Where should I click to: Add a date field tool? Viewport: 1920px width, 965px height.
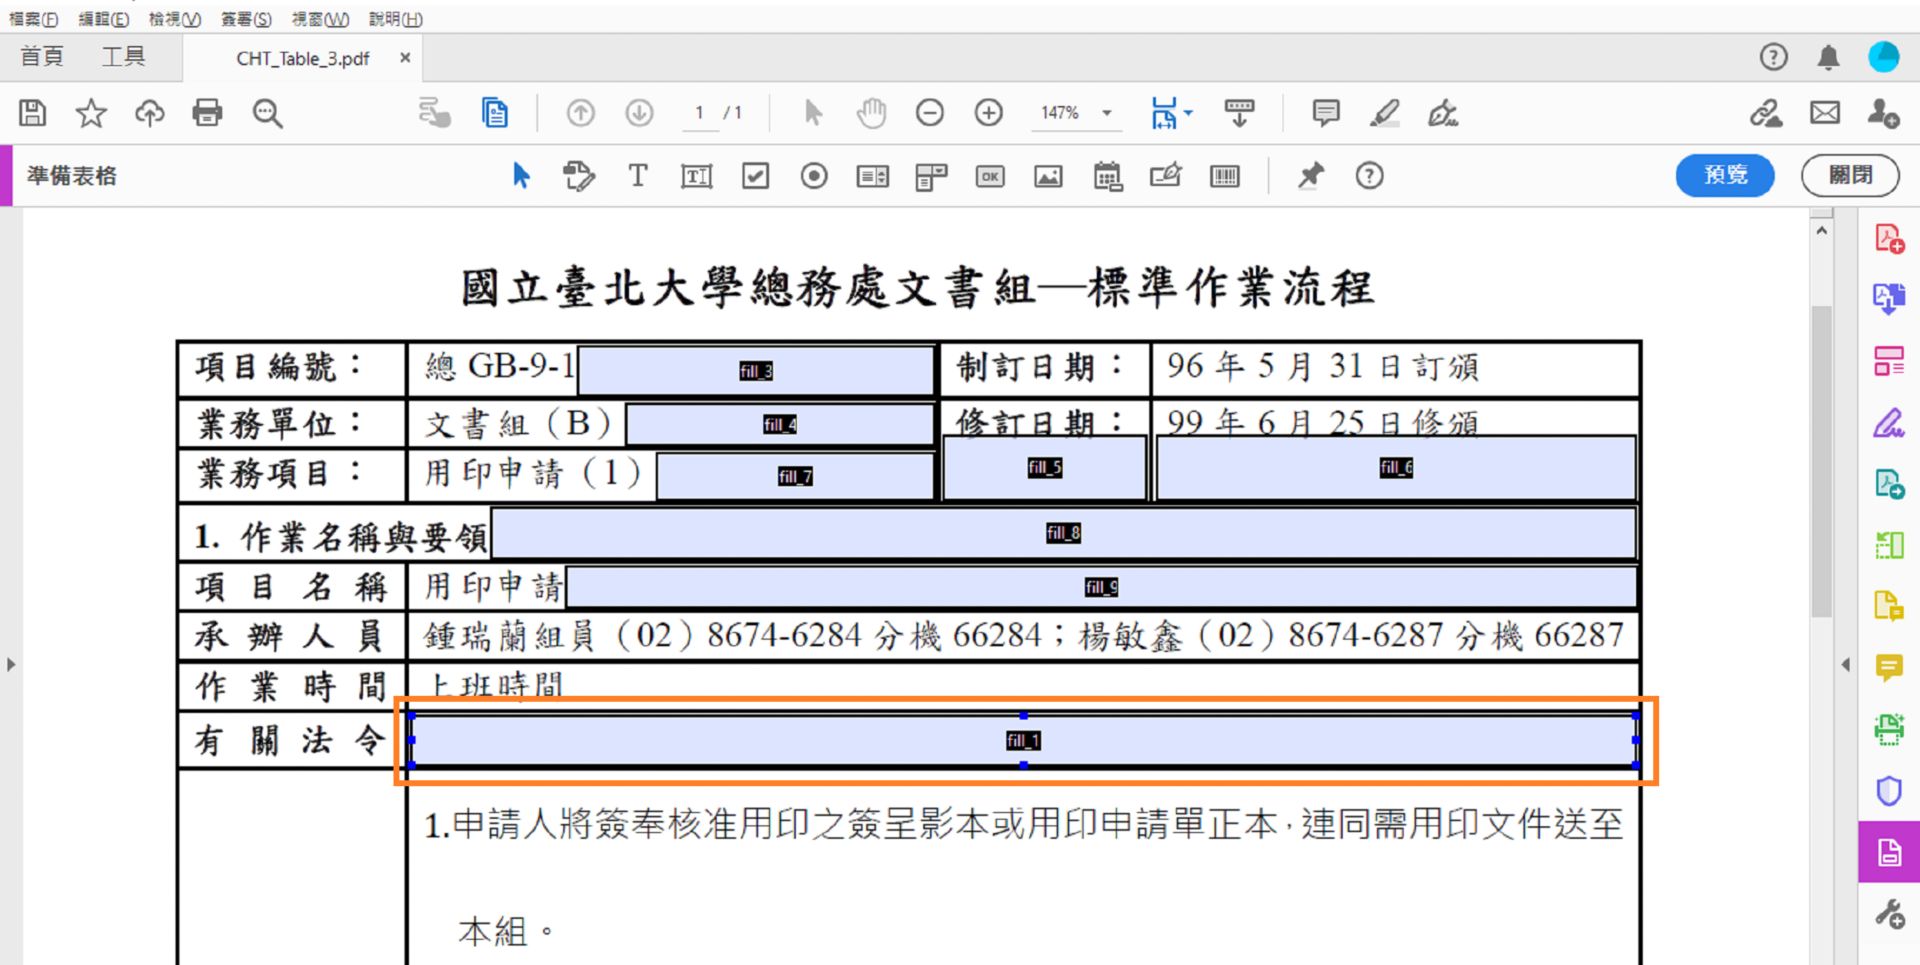click(1107, 177)
